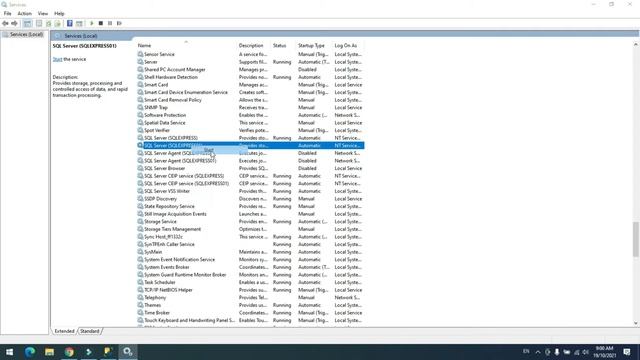The height and width of the screenshot is (360, 640).
Task: Open the notification center icon
Action: 627,352
